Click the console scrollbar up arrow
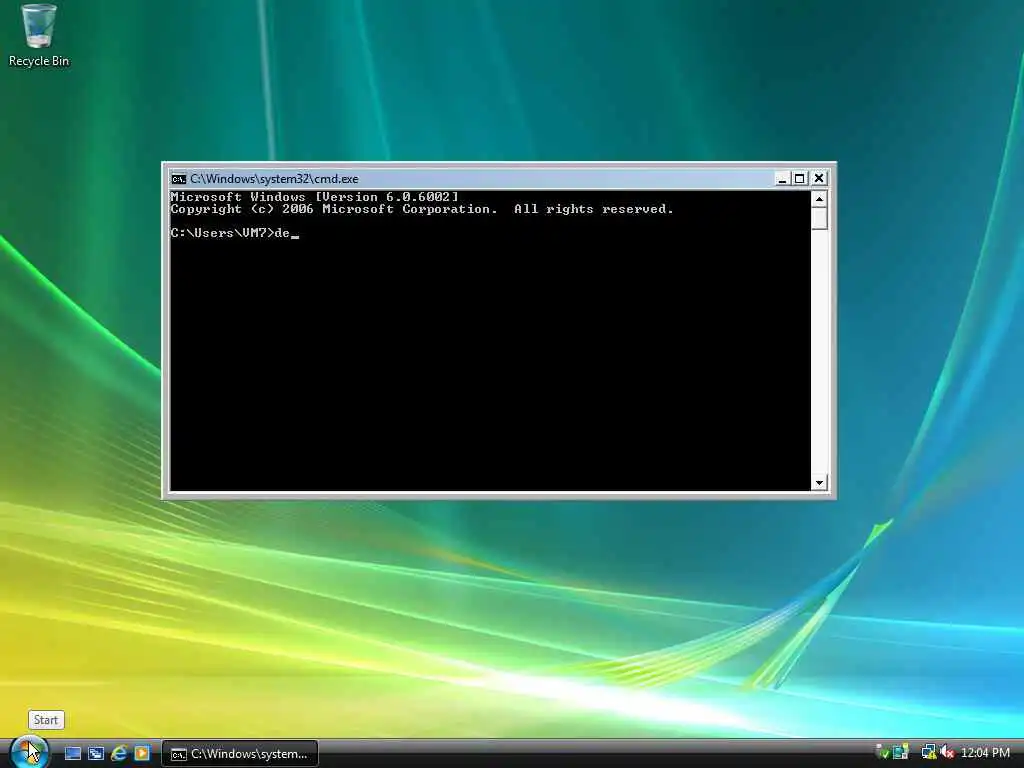Screen dimensions: 1024x768 [820, 199]
